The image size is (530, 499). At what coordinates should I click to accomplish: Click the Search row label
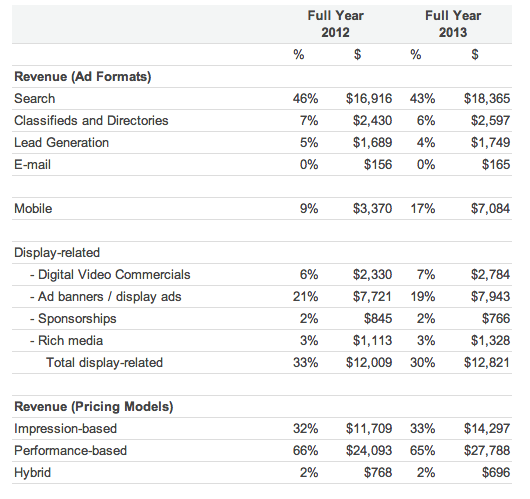pos(34,99)
